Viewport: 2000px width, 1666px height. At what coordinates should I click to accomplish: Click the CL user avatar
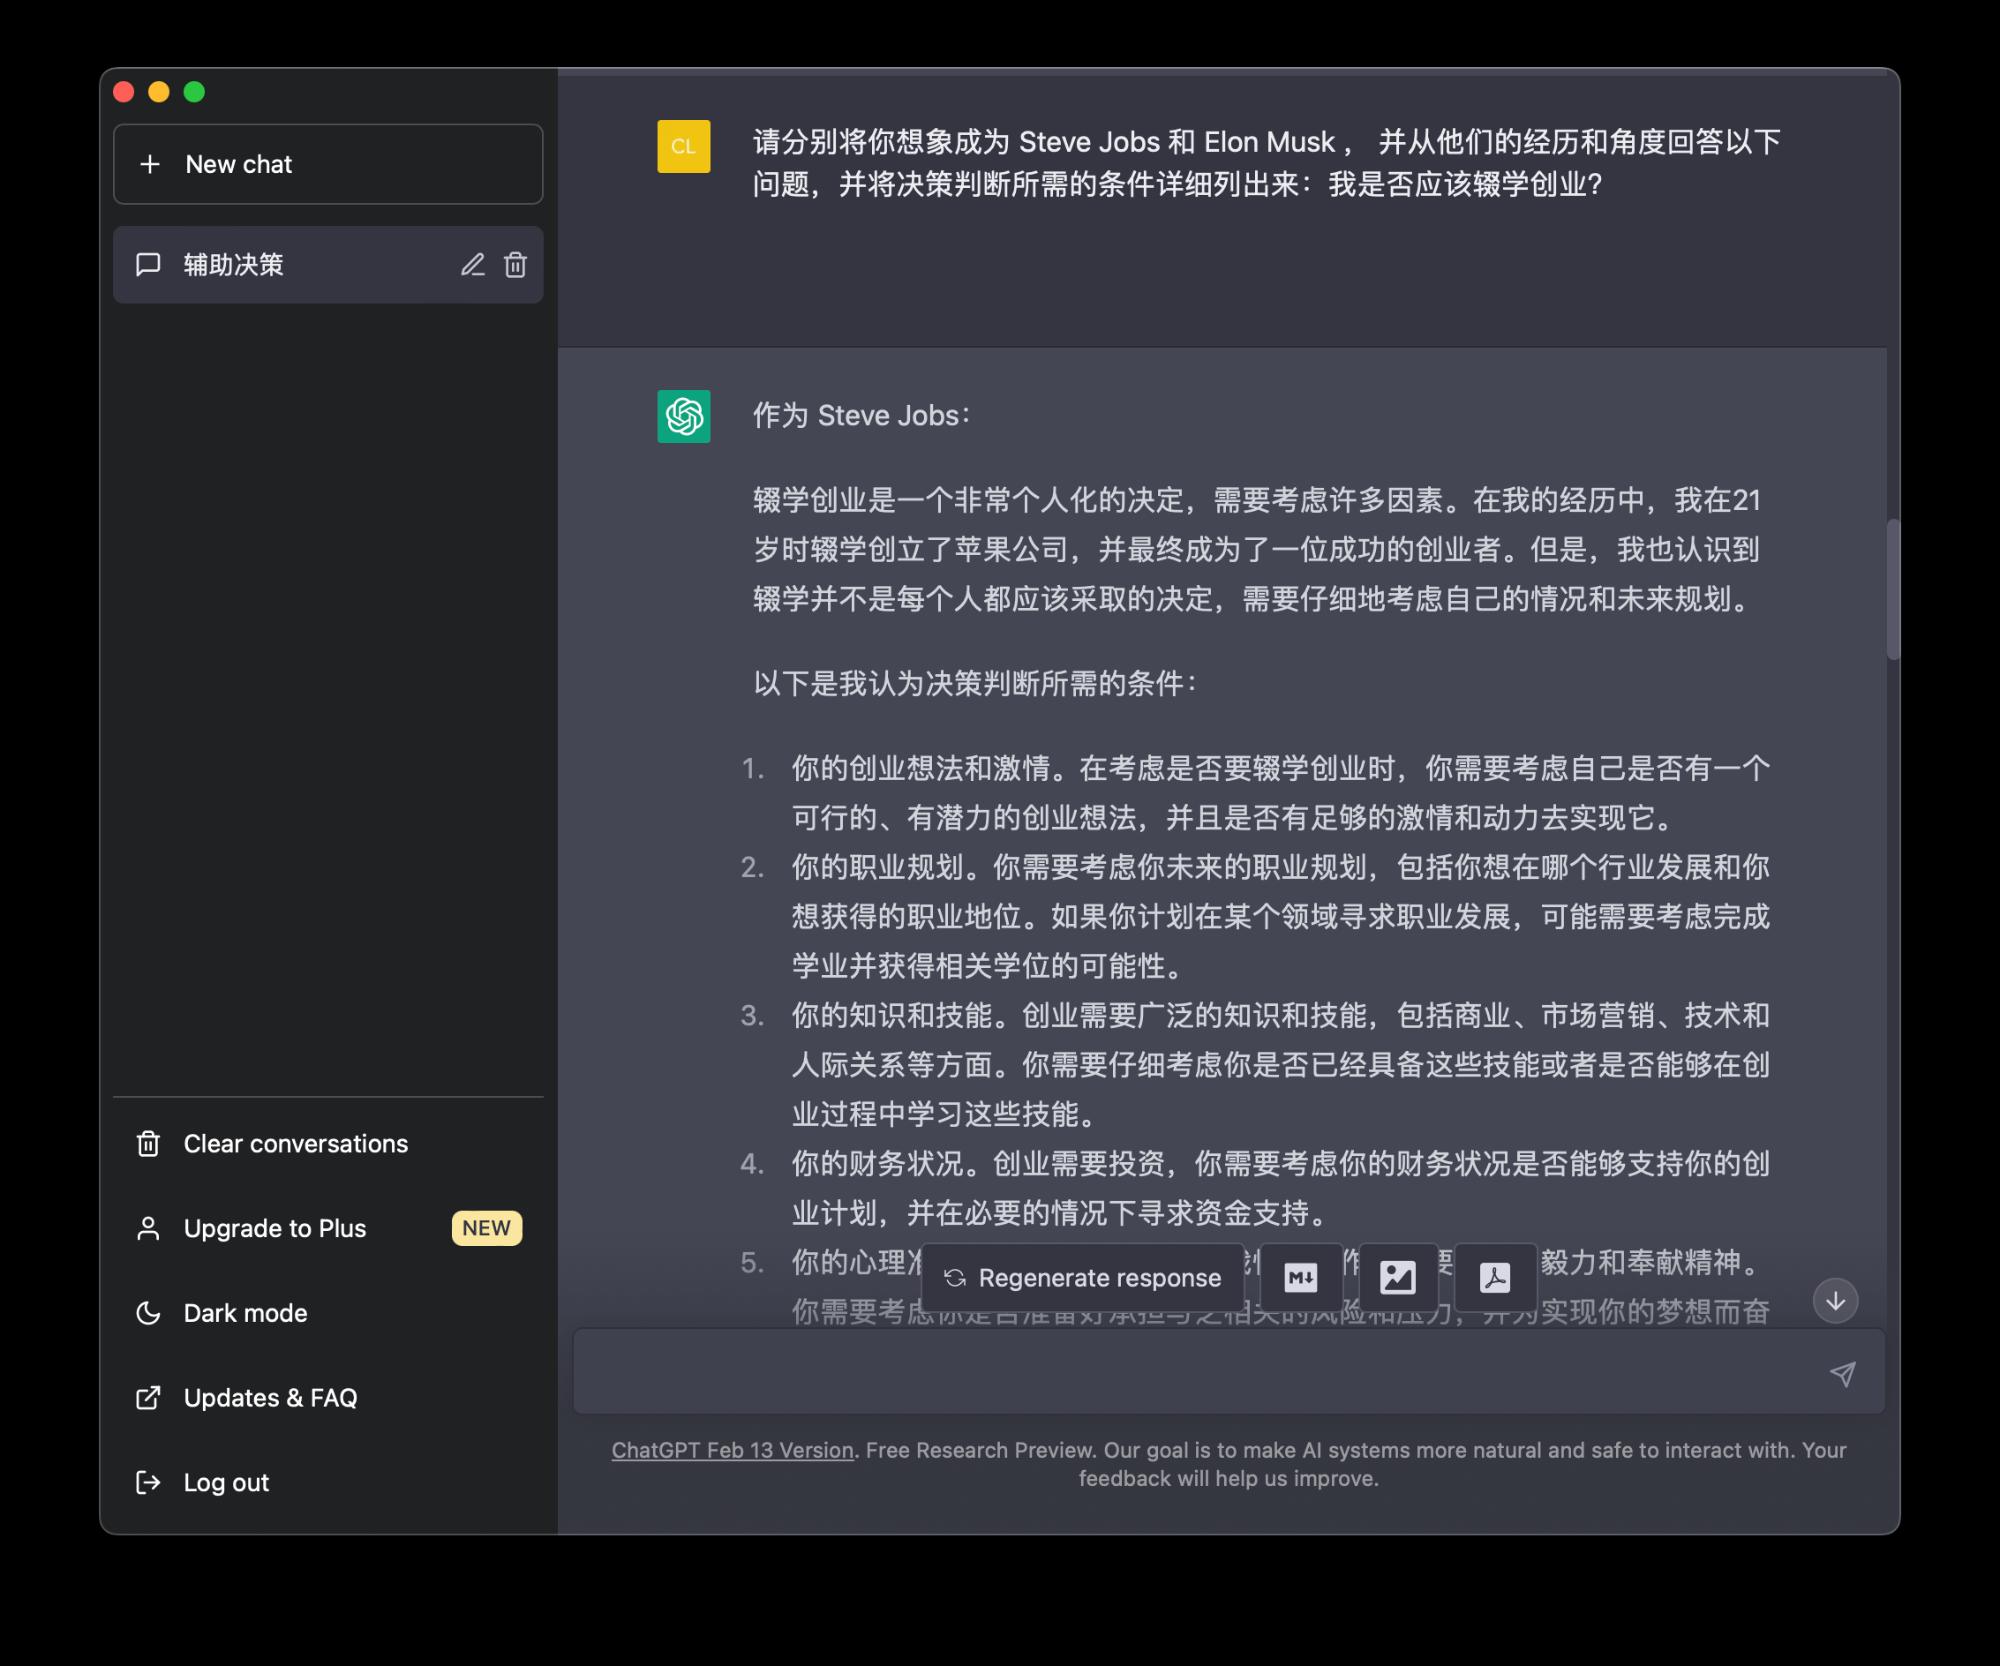(683, 146)
